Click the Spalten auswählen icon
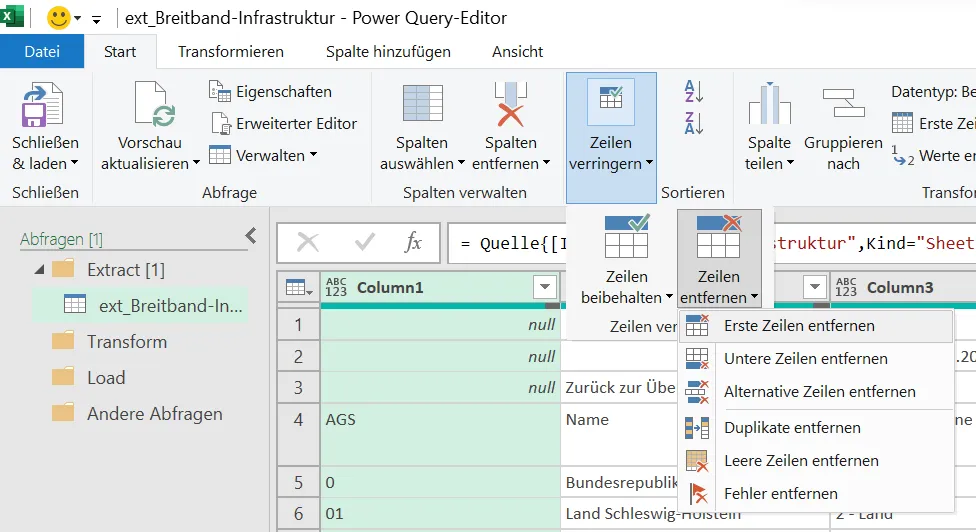This screenshot has height=532, width=976. [423, 103]
